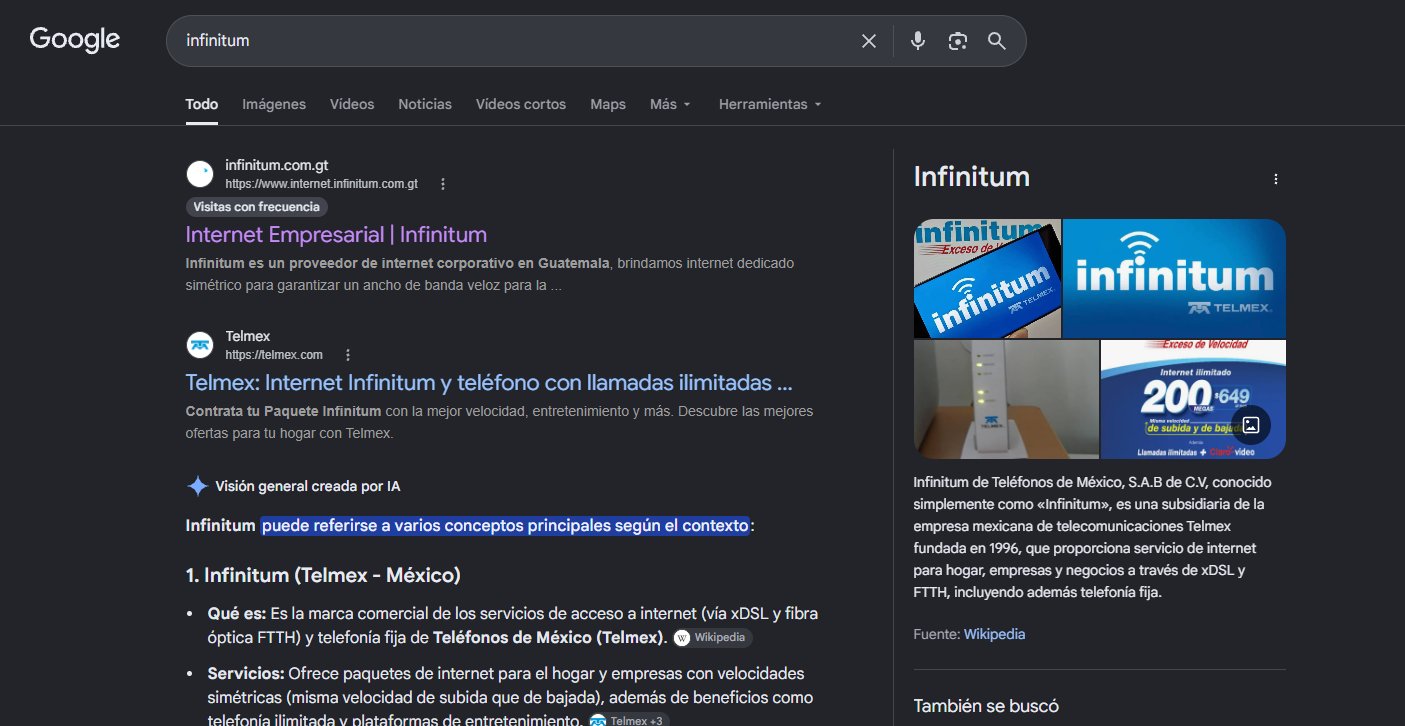Viewport: 1405px width, 726px height.
Task: Select the Todo results tab
Action: 202,104
